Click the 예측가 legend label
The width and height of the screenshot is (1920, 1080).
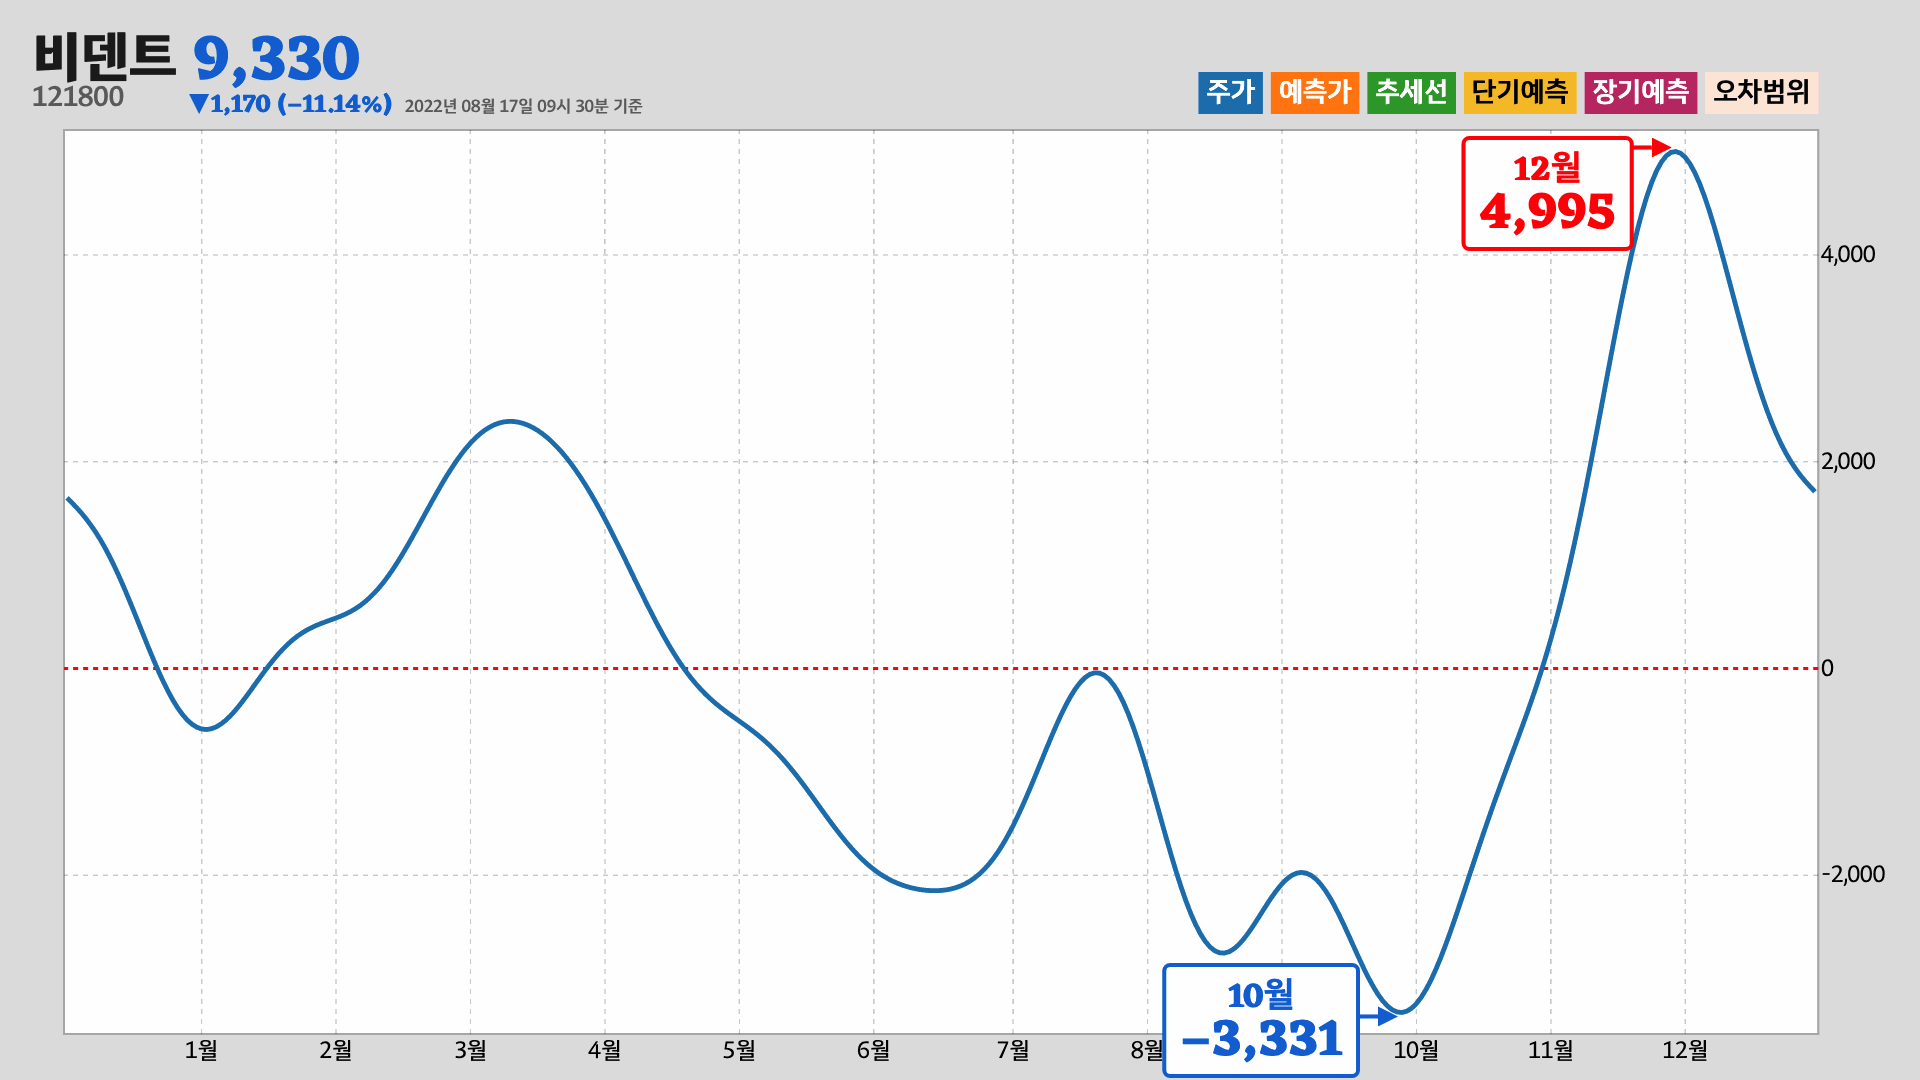pos(1315,93)
